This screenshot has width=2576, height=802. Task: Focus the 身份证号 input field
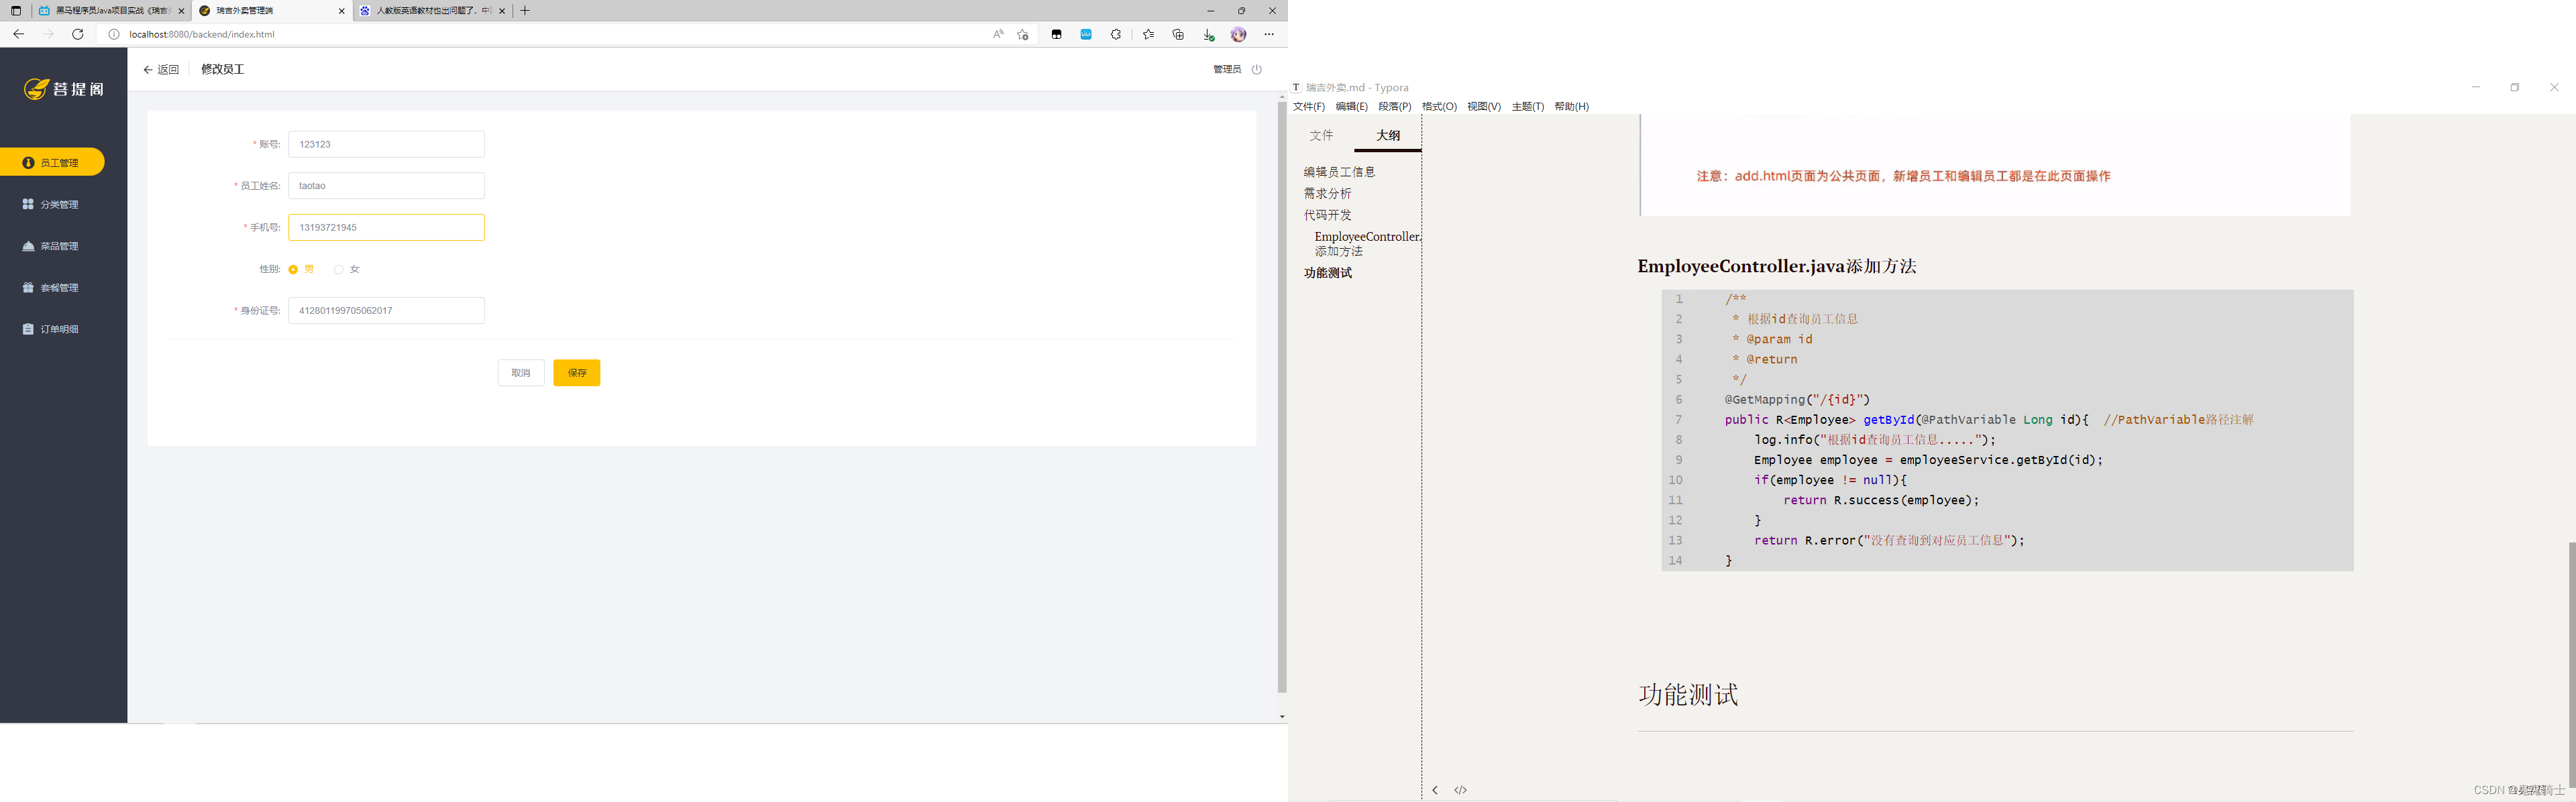pos(387,311)
